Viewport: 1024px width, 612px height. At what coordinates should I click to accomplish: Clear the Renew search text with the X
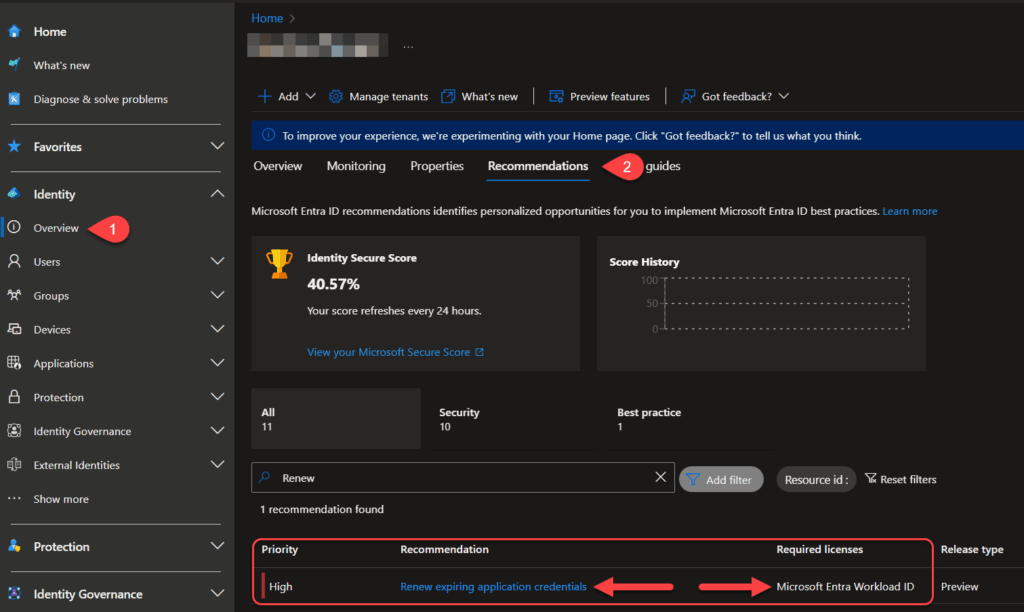(660, 477)
